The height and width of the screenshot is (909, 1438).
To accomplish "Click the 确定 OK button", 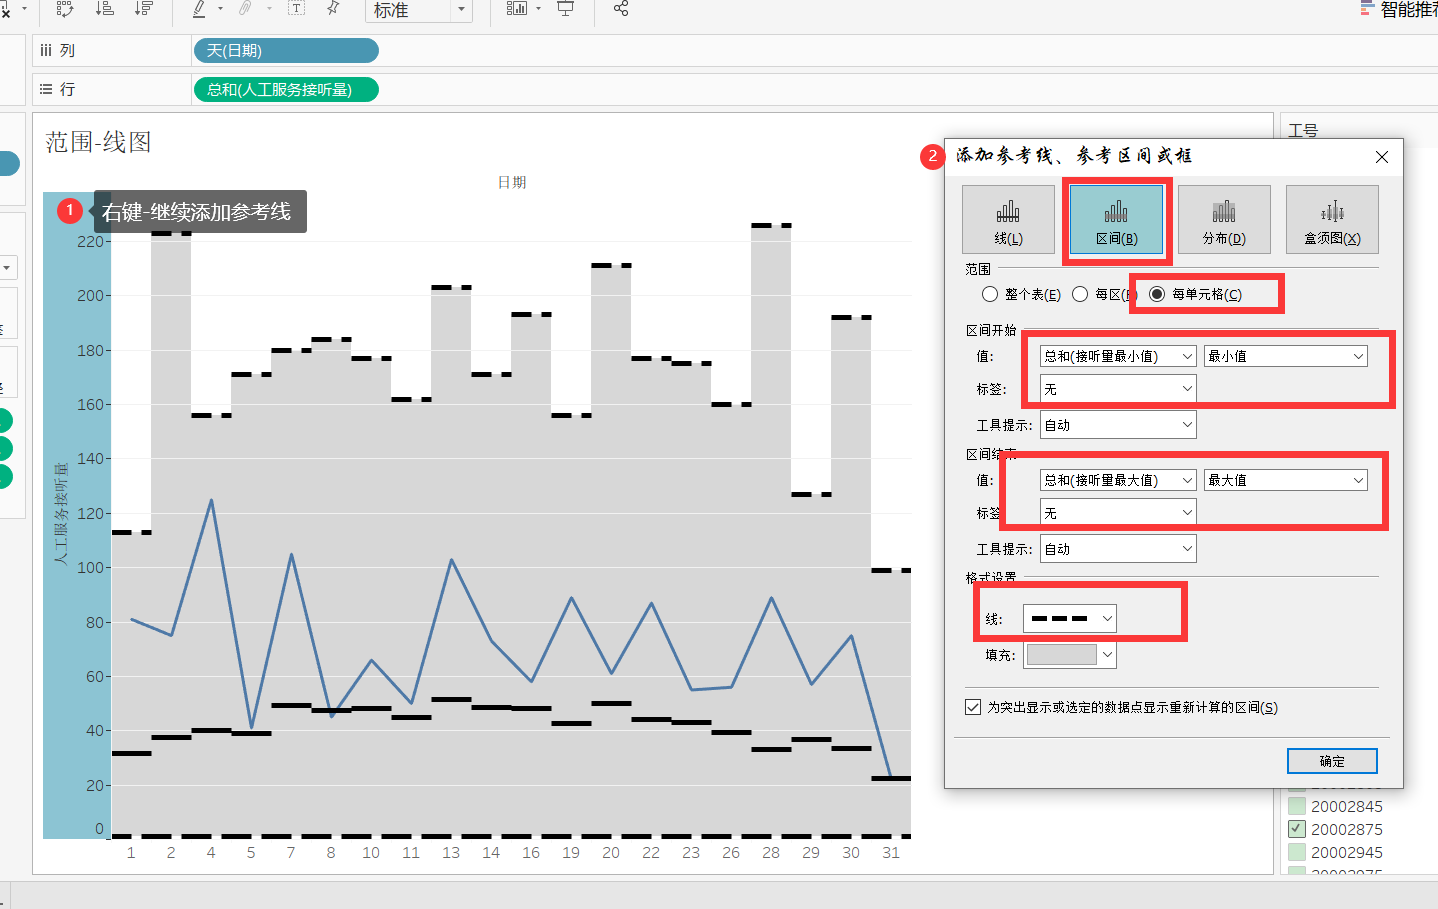I will coord(1332,761).
